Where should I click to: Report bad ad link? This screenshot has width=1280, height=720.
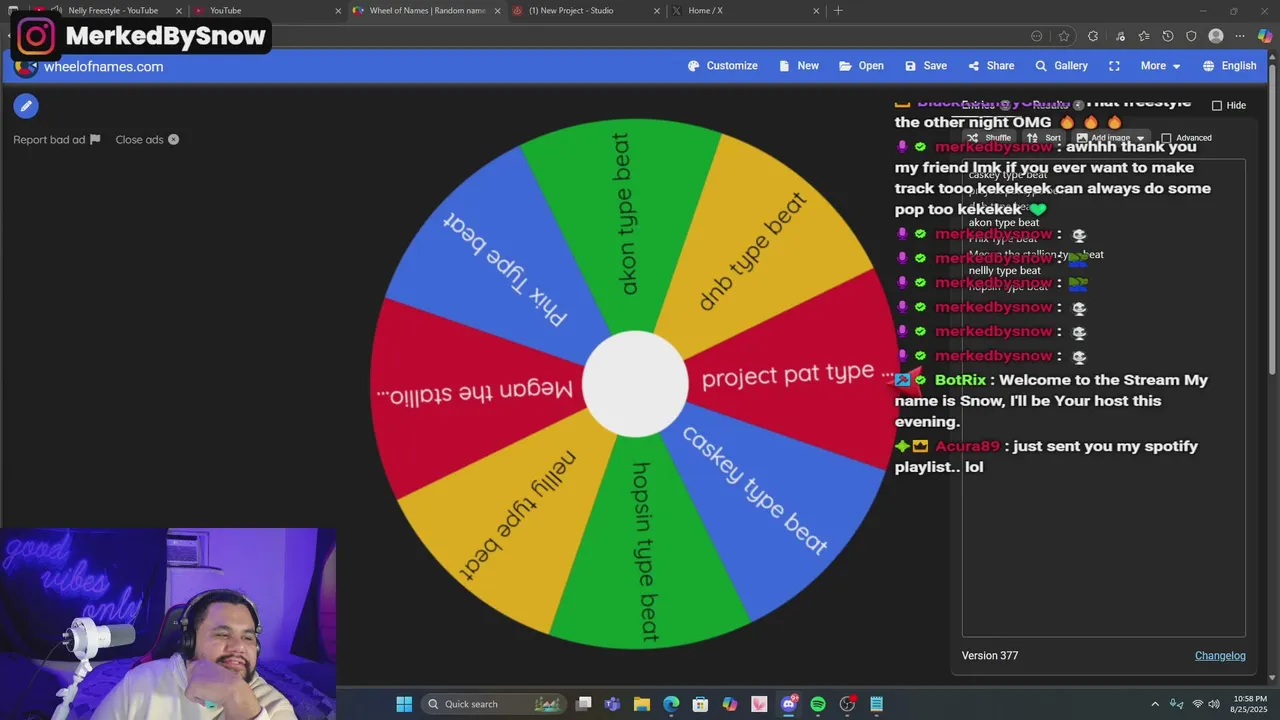click(x=57, y=140)
